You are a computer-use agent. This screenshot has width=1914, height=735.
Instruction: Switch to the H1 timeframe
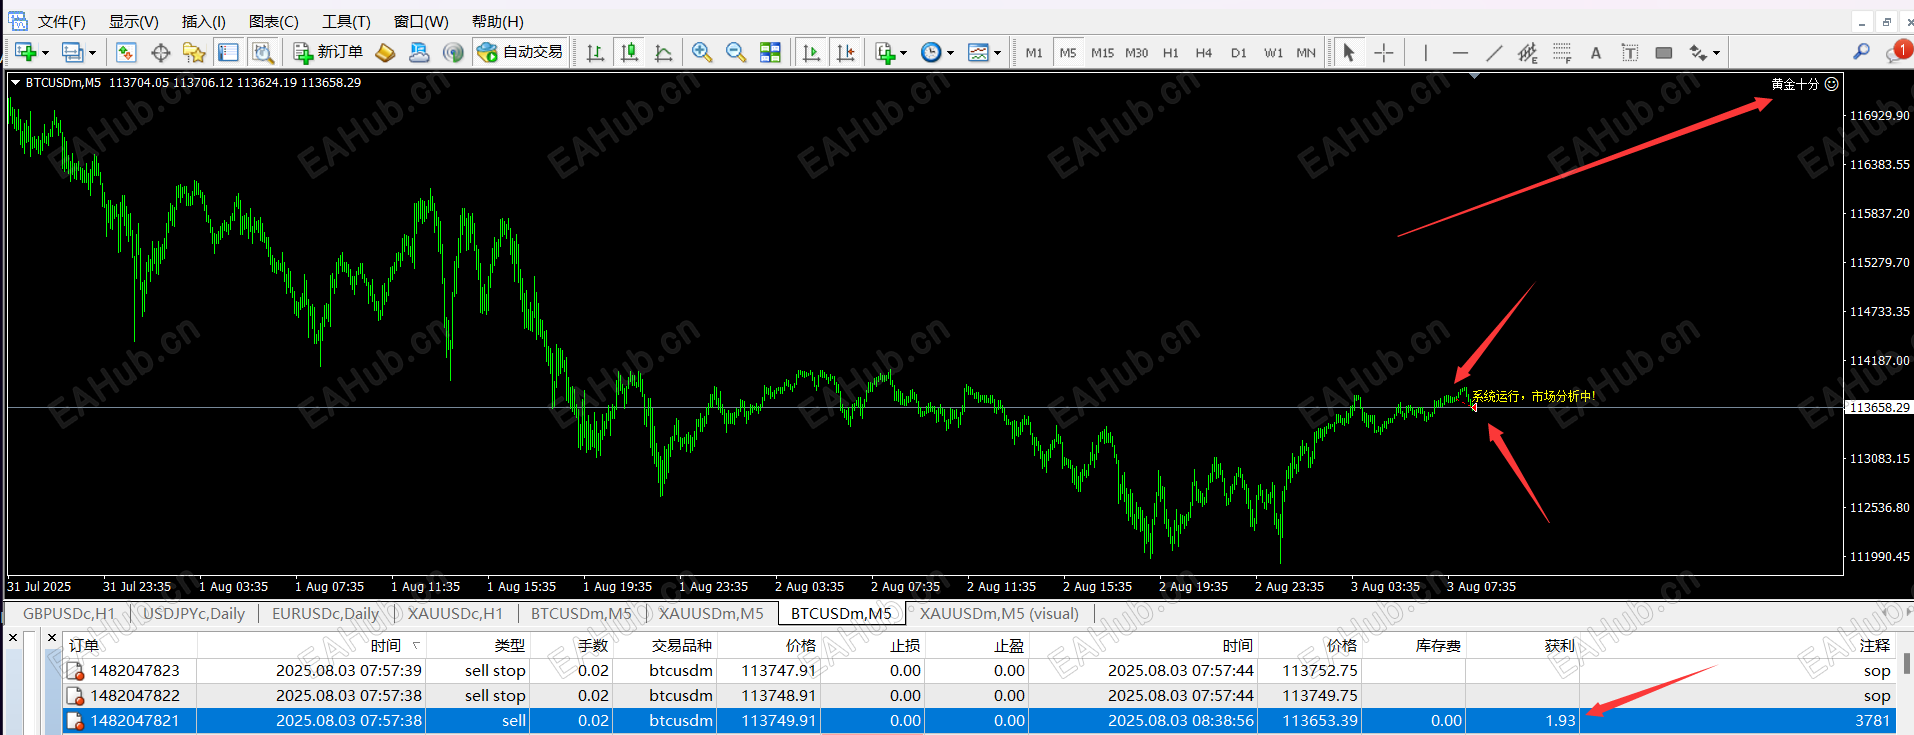click(1170, 52)
